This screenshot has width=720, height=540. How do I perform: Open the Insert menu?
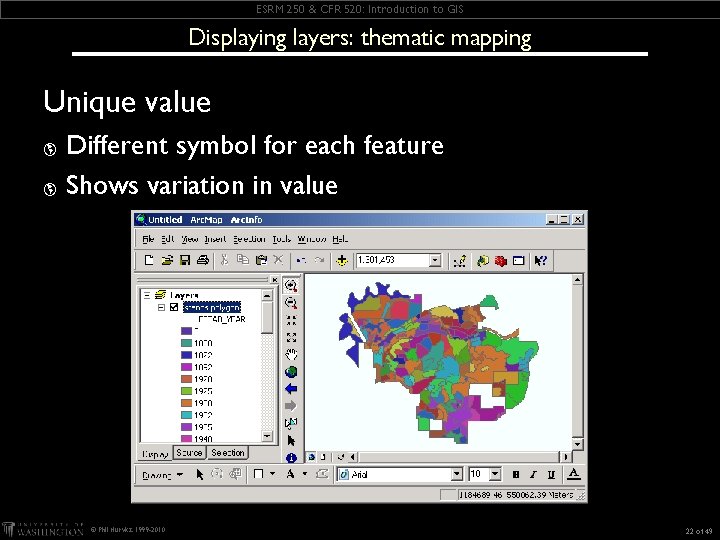tap(215, 239)
